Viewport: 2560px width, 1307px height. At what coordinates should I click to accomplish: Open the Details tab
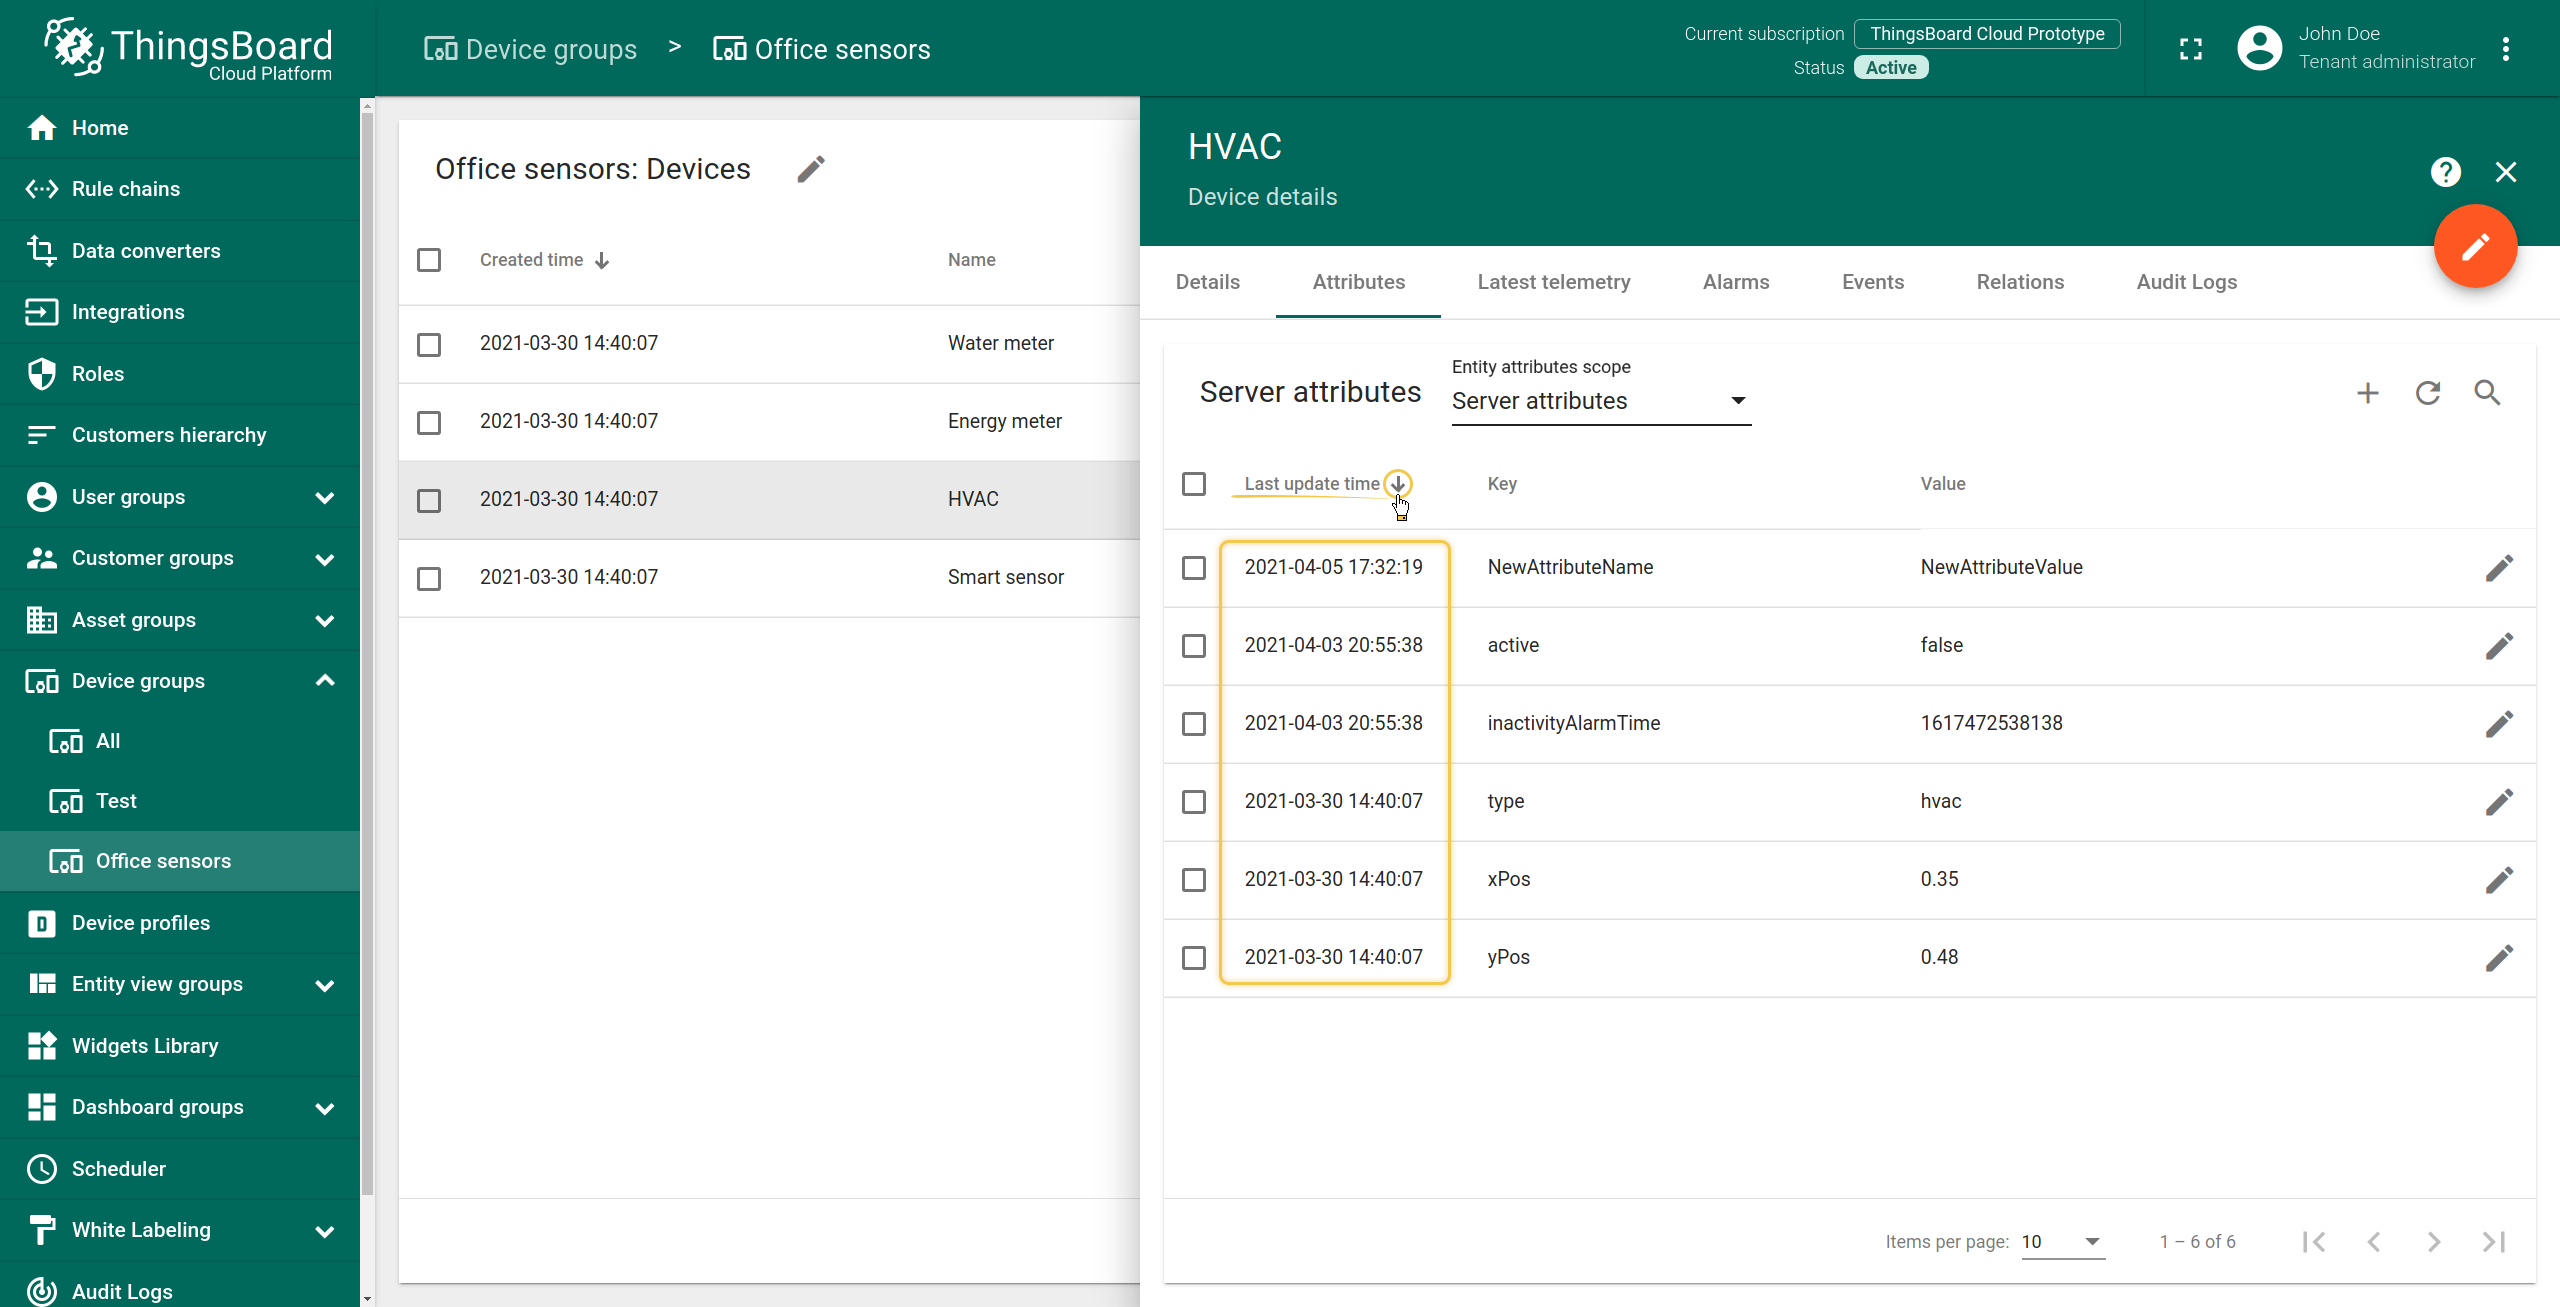(1207, 282)
